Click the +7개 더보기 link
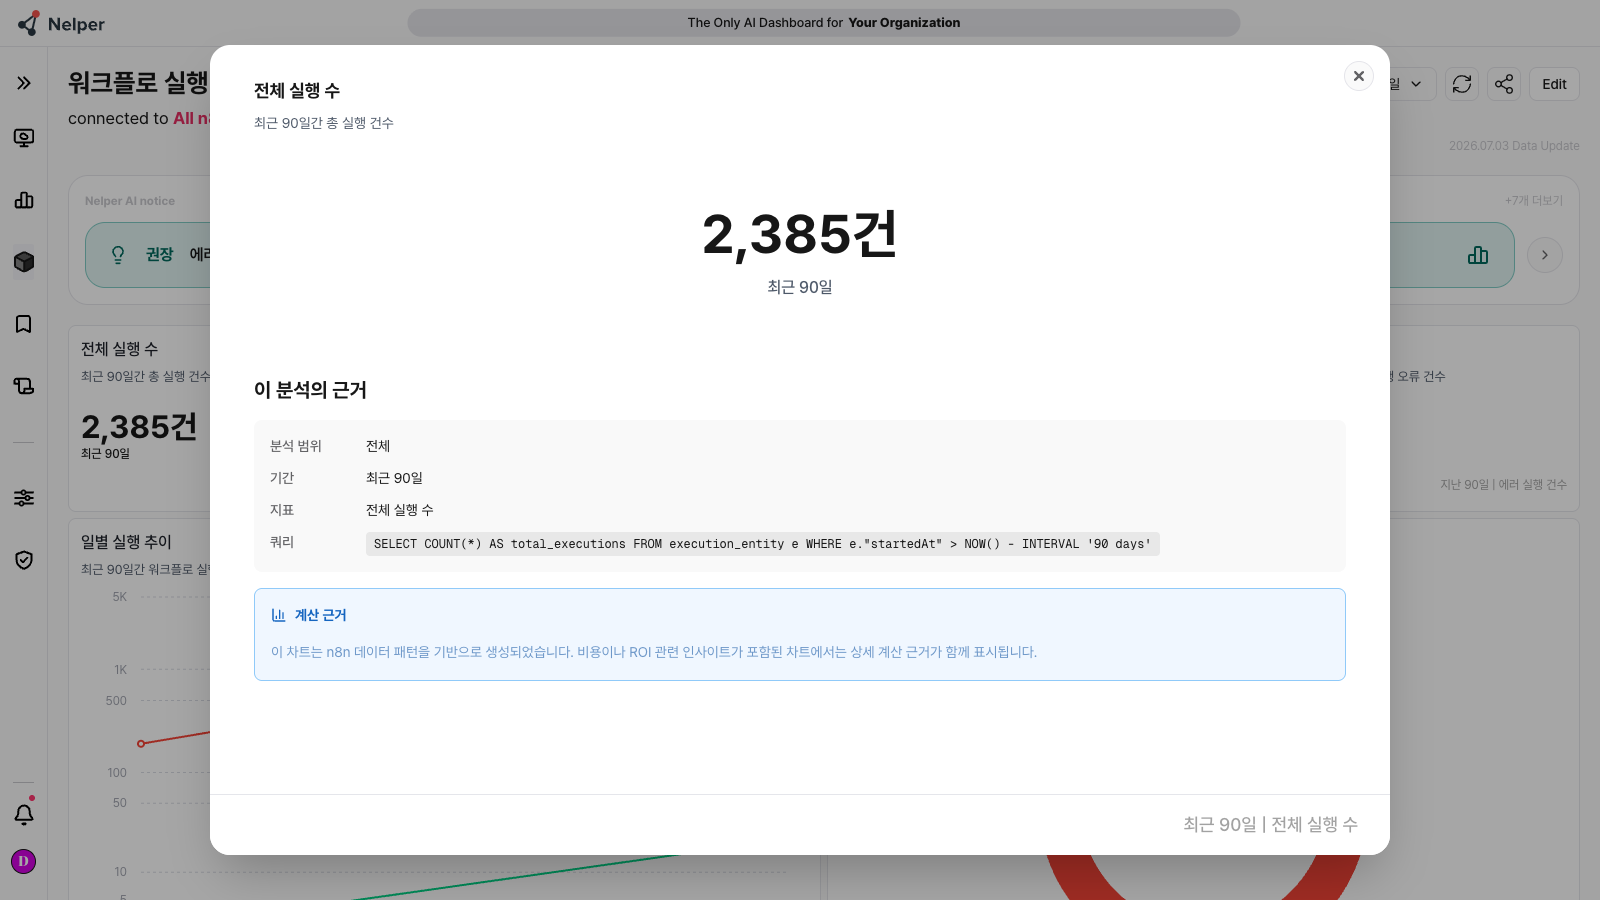Image resolution: width=1600 pixels, height=900 pixels. coord(1534,201)
